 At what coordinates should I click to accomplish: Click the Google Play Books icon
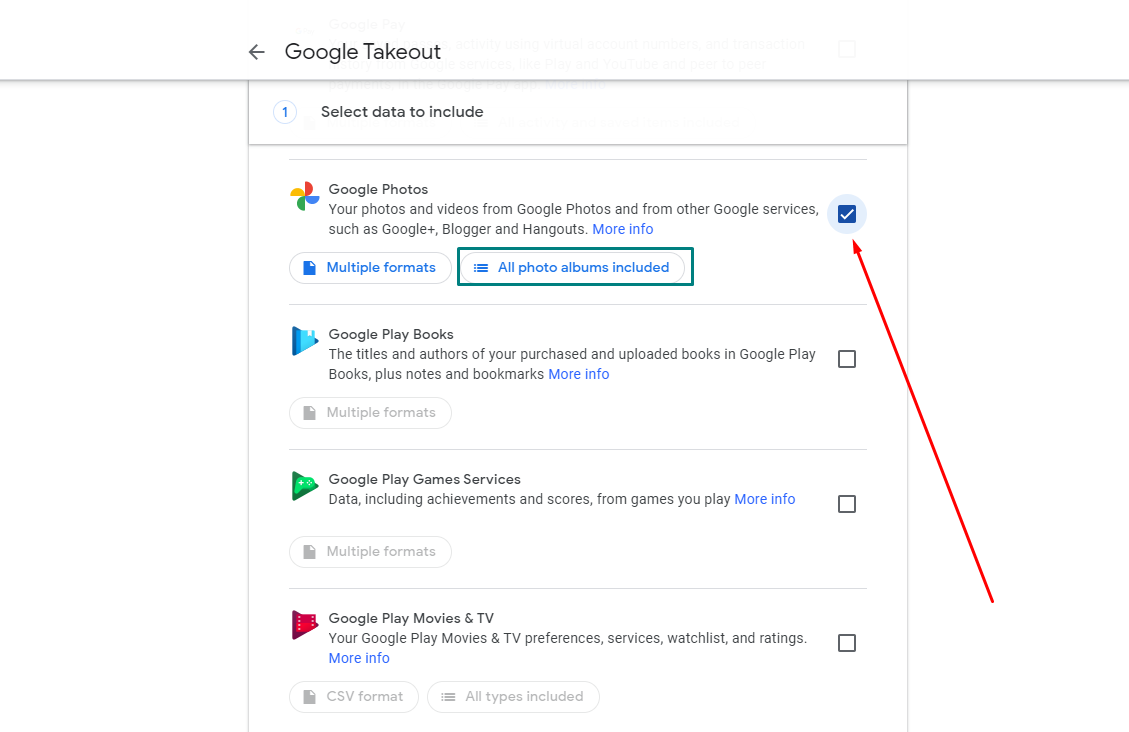(305, 341)
